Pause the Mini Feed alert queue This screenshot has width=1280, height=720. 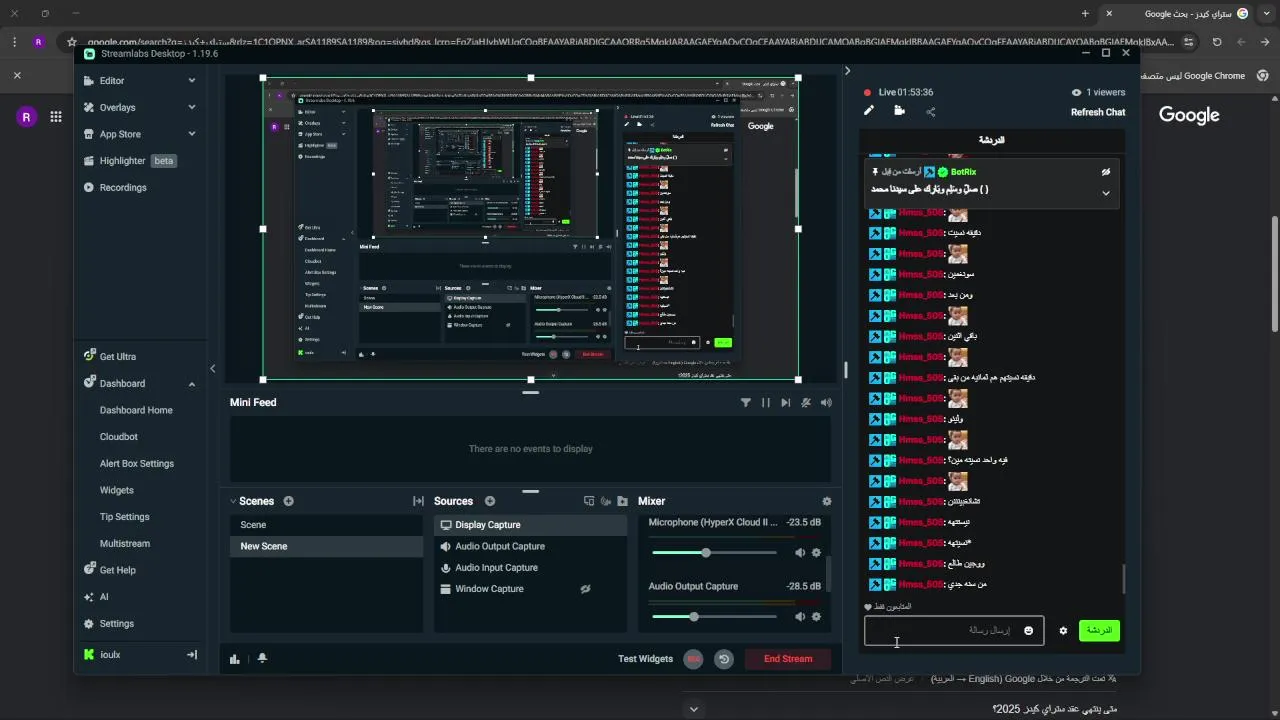coord(766,403)
